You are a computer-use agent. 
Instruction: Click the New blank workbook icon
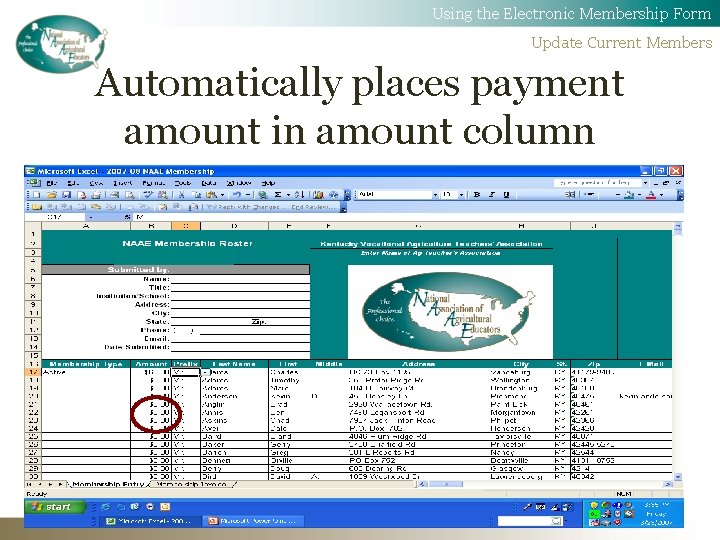(x=37, y=195)
